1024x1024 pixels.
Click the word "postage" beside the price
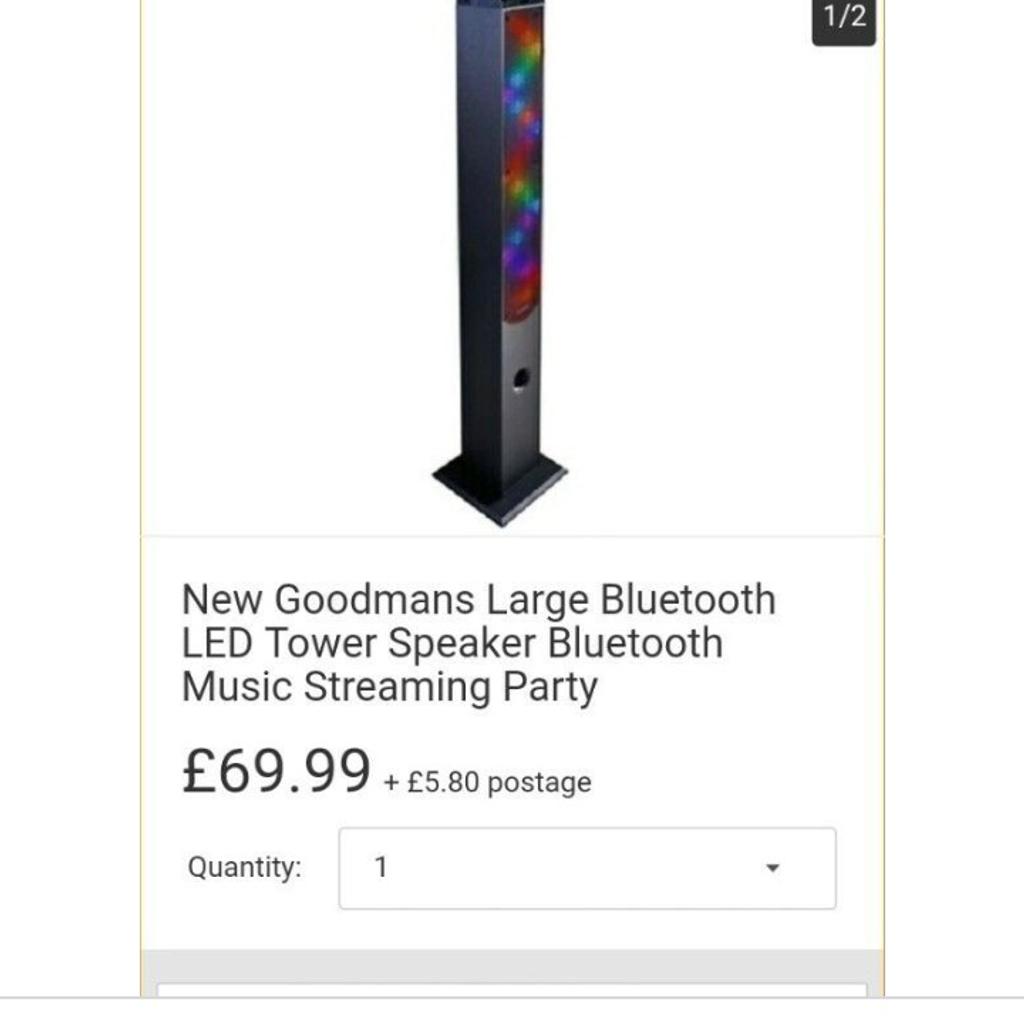(539, 783)
